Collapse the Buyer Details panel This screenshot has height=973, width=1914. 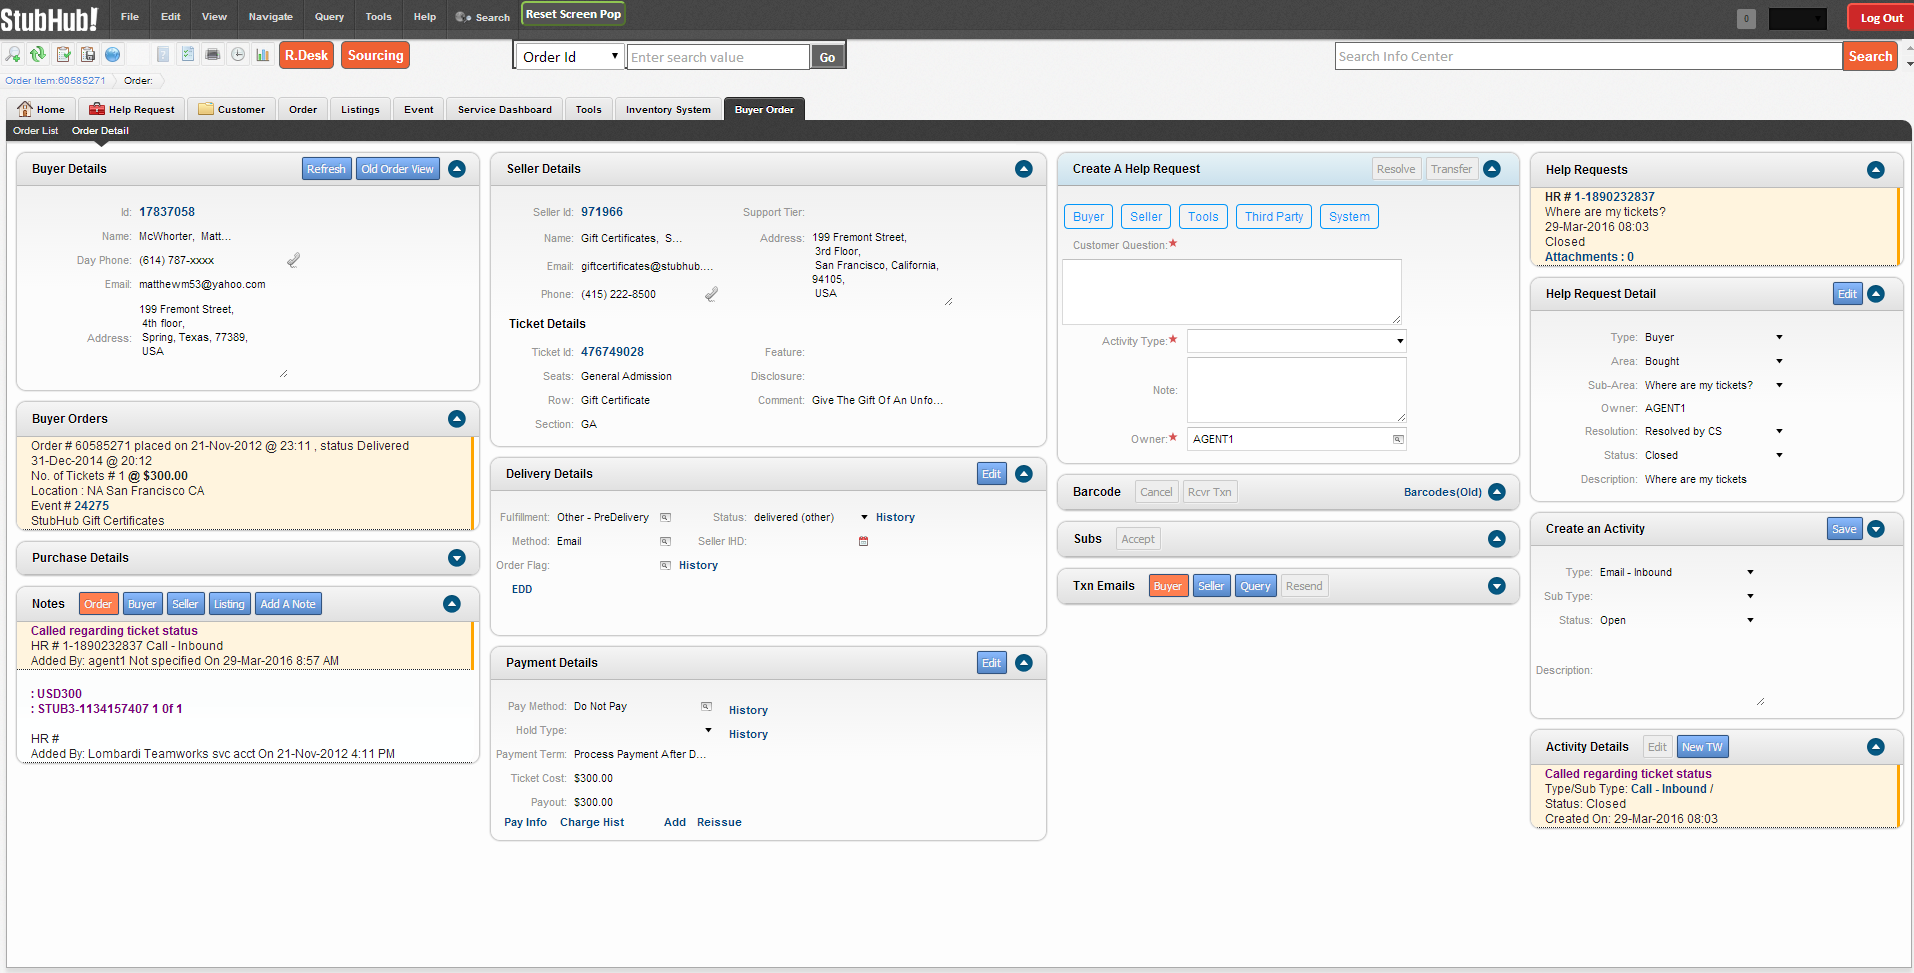click(457, 169)
